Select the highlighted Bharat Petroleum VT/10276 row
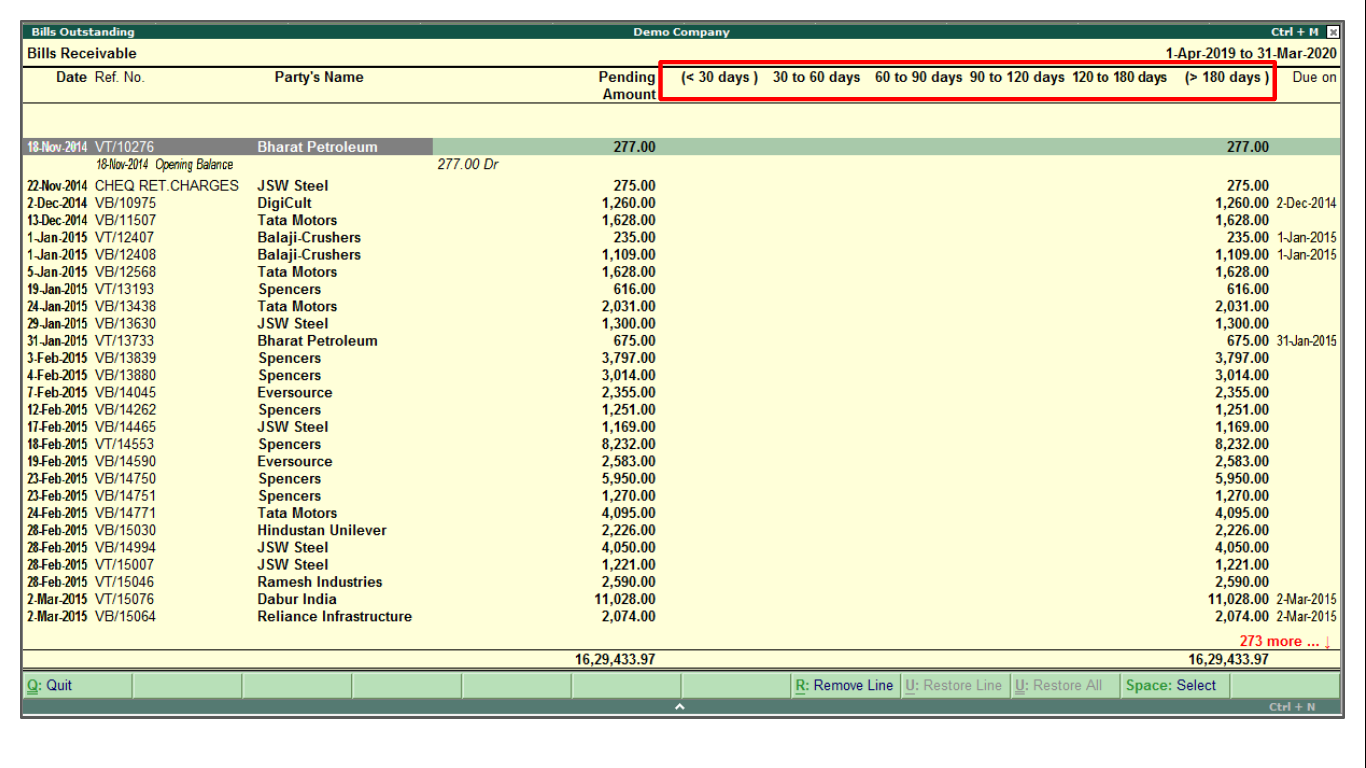The height and width of the screenshot is (768, 1366). 681,147
